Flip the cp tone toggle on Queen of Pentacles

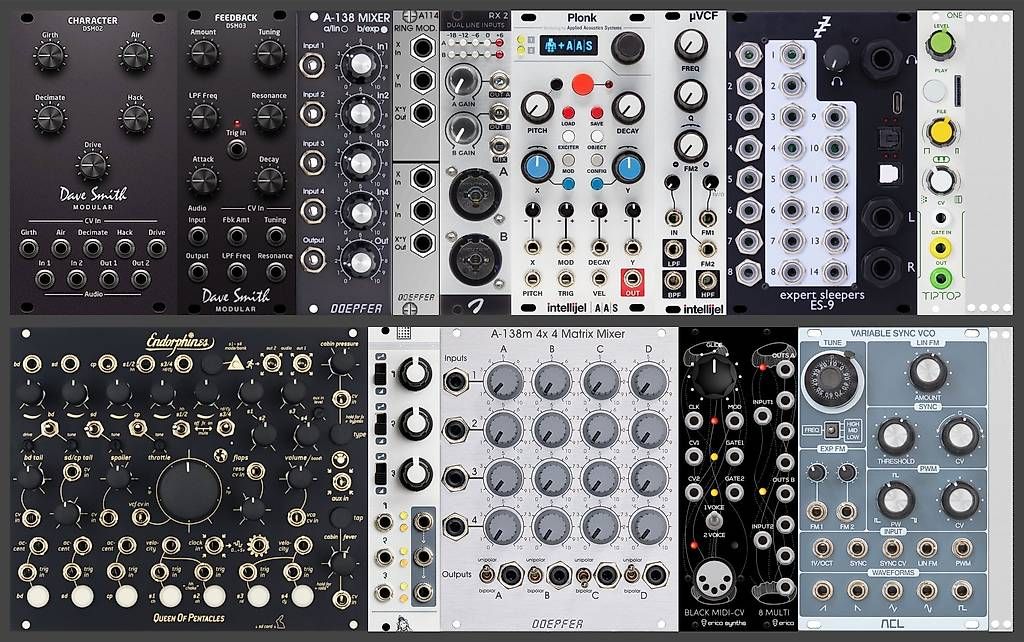coord(136,428)
